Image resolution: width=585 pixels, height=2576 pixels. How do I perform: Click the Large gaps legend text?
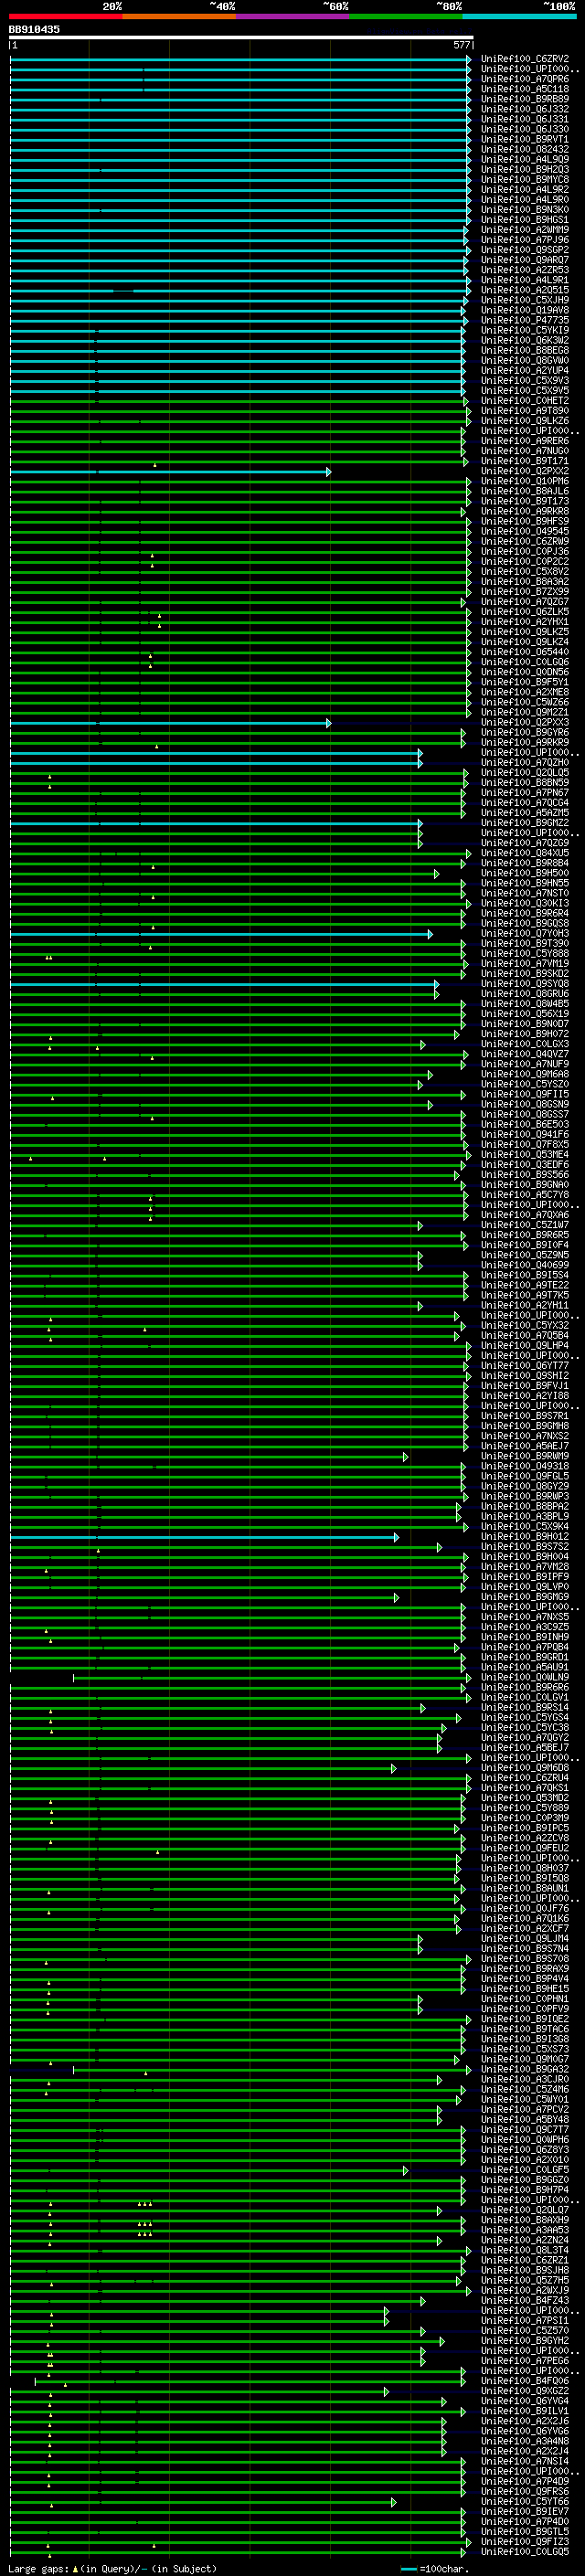tap(111, 2568)
